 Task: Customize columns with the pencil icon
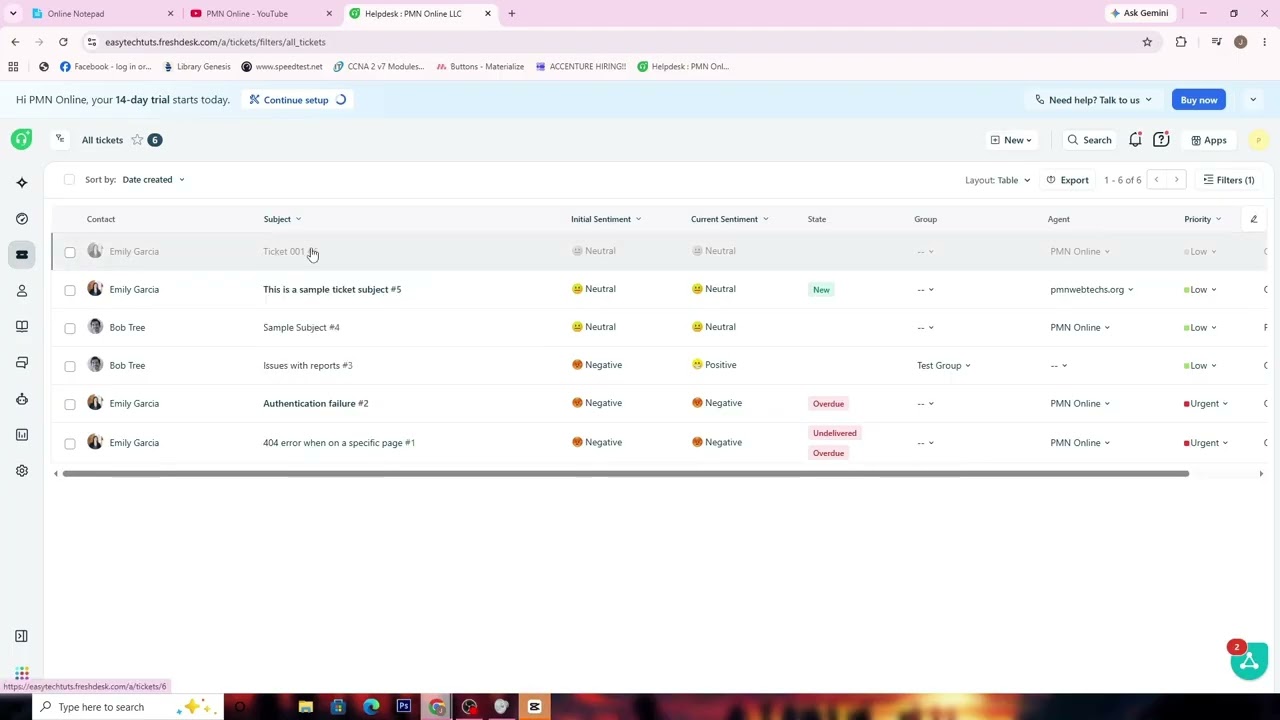pyautogui.click(x=1254, y=219)
